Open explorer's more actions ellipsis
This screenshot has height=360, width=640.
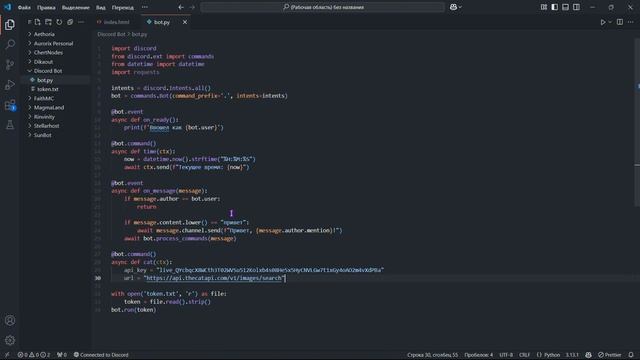tap(81, 22)
